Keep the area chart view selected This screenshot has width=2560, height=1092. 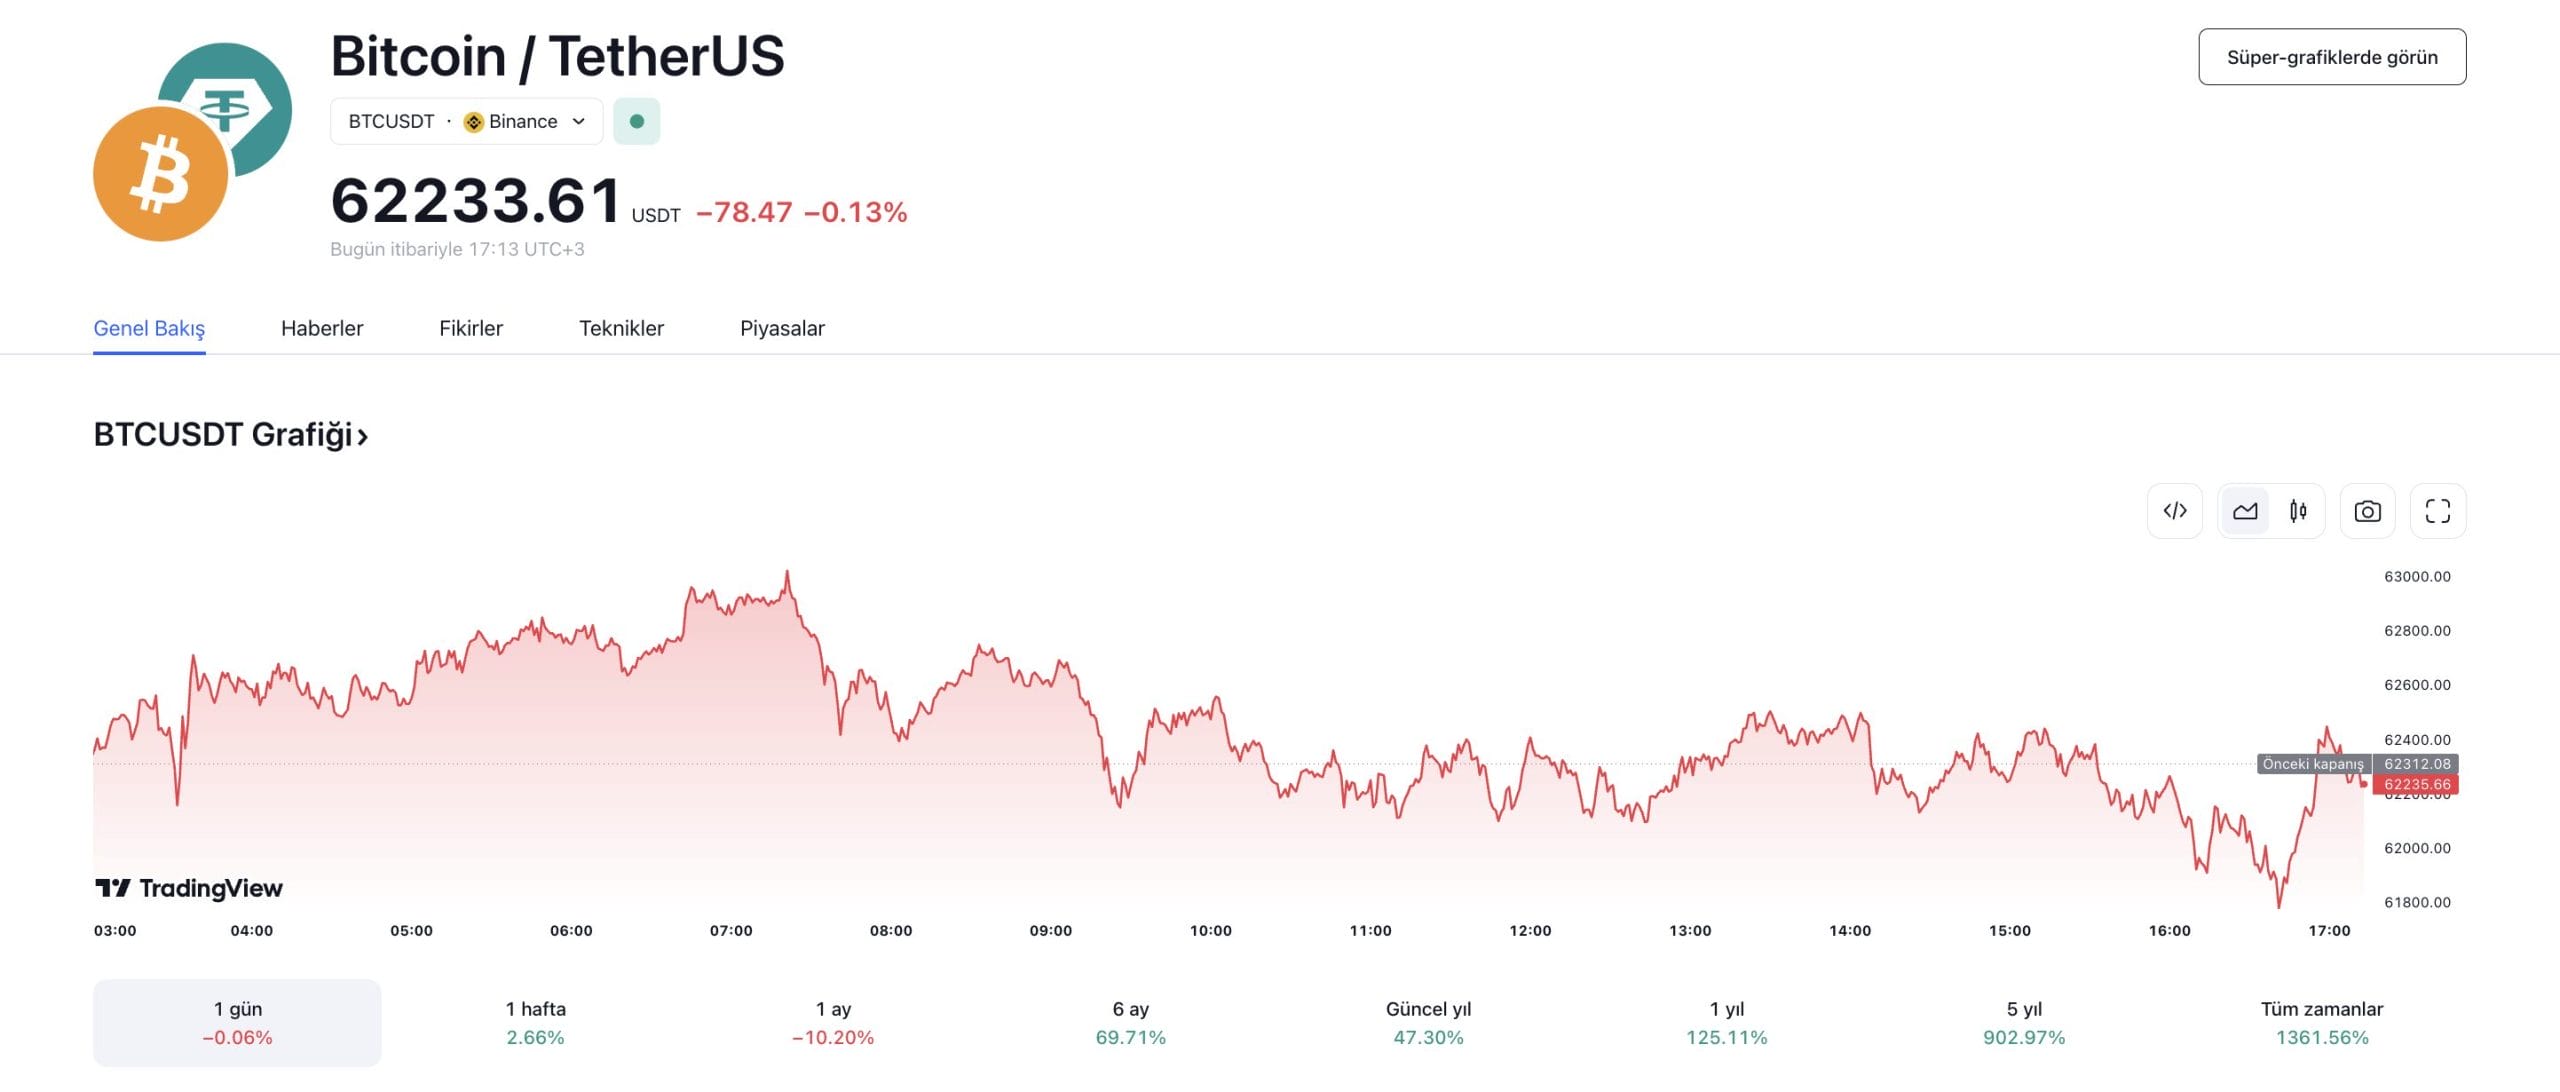click(2246, 510)
